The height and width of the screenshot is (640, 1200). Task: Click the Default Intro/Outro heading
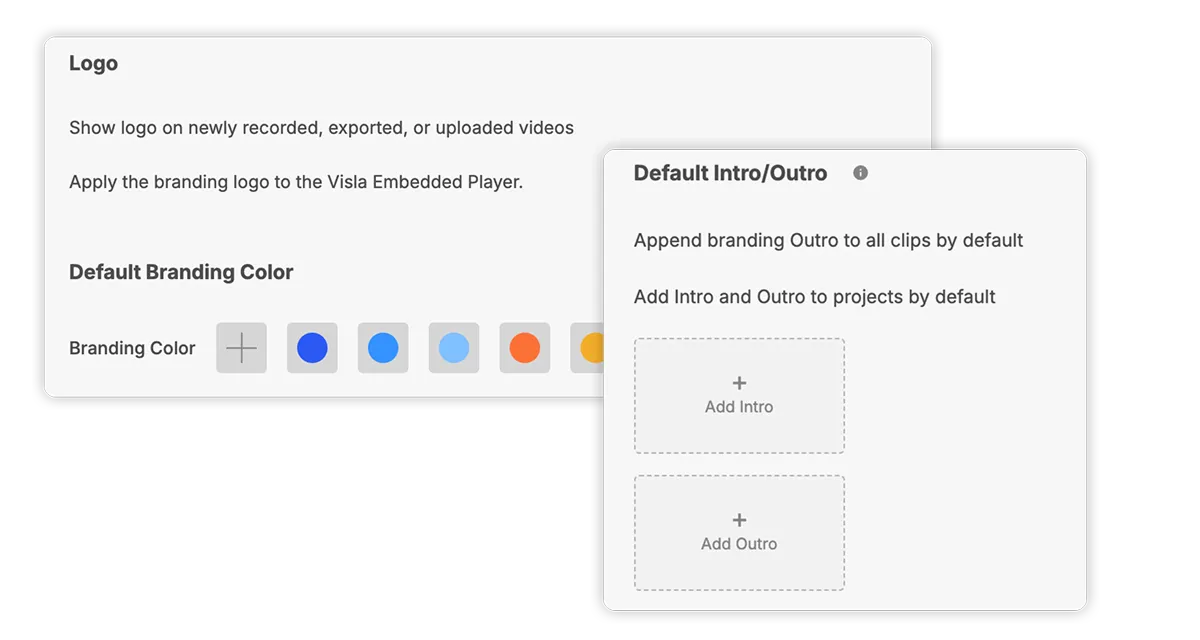coord(730,173)
